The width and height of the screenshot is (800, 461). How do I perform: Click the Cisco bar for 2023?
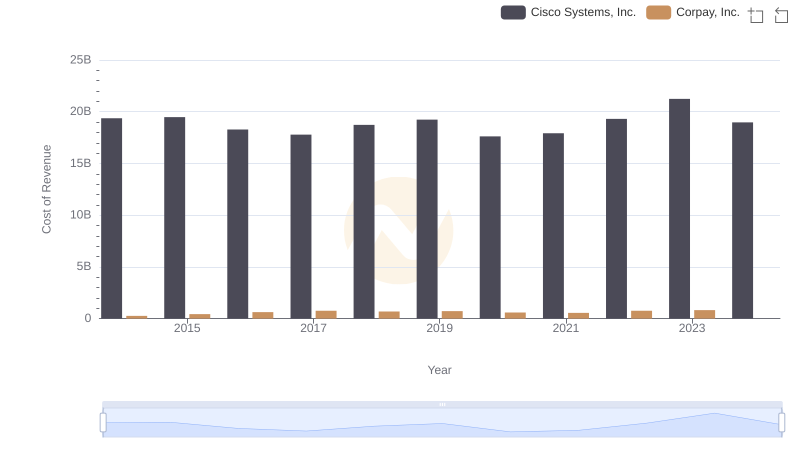pos(680,209)
